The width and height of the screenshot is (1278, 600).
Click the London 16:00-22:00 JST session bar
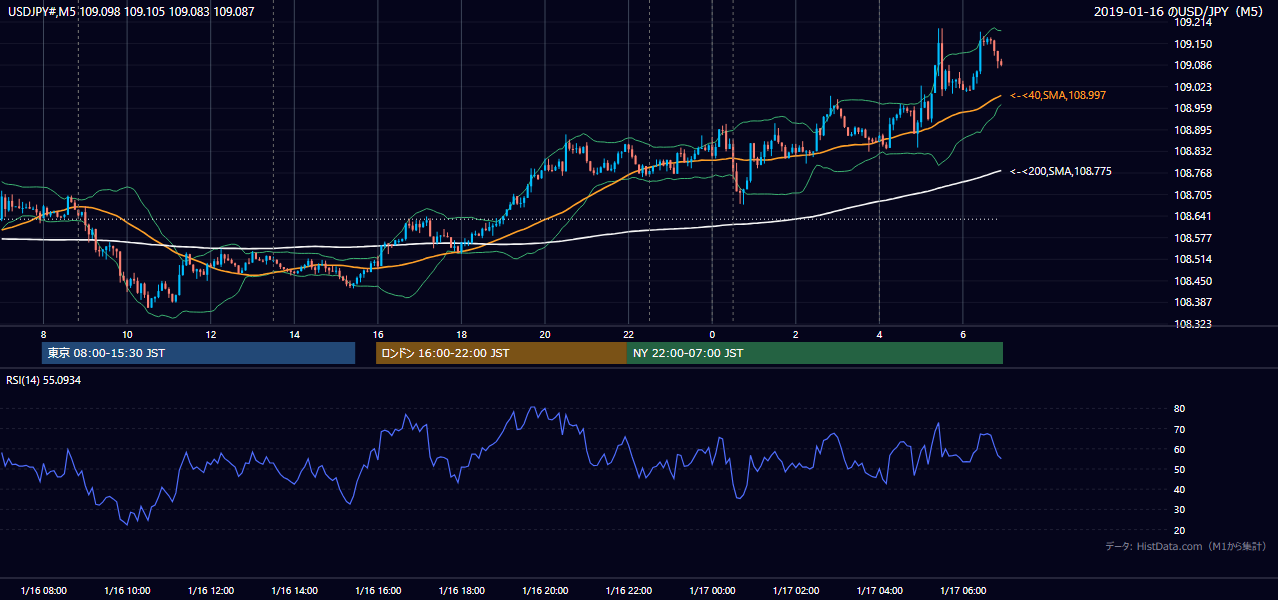(x=501, y=353)
